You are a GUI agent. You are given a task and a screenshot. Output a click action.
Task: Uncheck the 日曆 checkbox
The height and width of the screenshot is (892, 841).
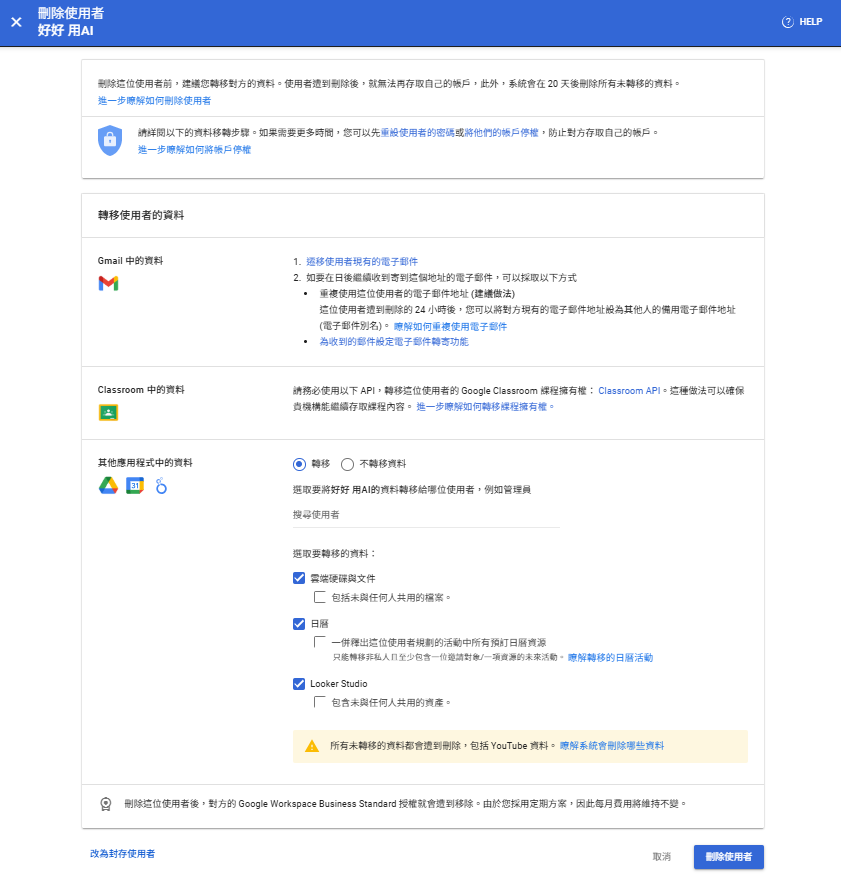coord(299,624)
